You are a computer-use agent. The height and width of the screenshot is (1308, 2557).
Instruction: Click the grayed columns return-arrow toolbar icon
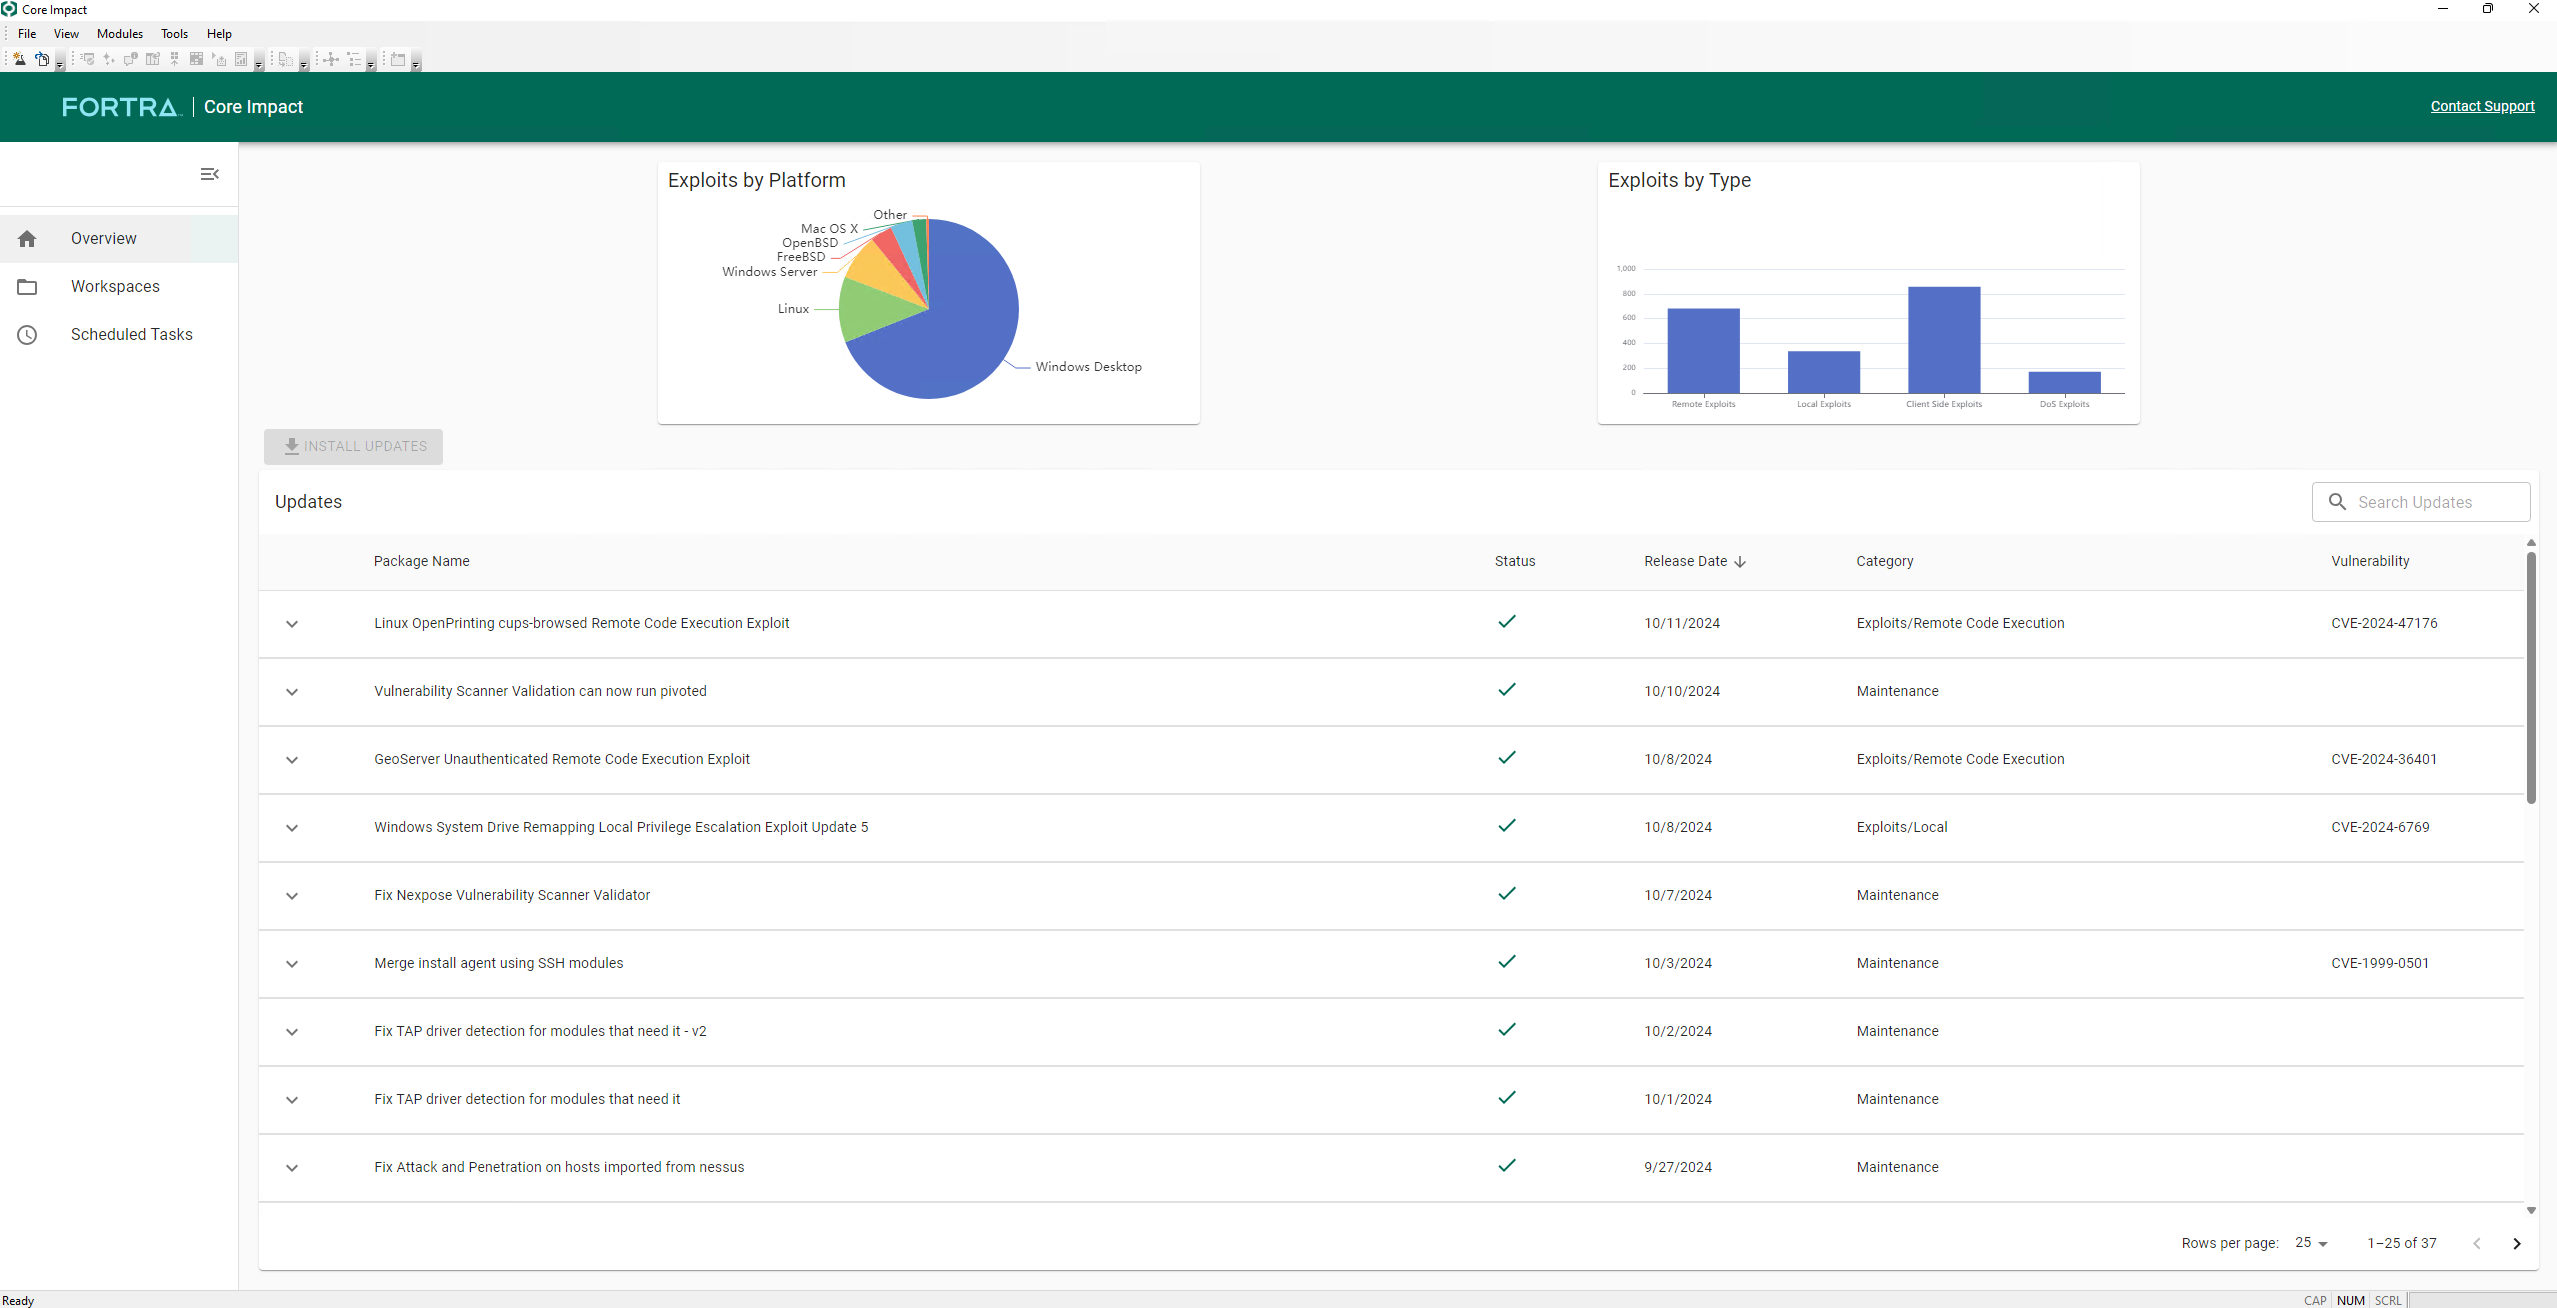click(x=153, y=59)
